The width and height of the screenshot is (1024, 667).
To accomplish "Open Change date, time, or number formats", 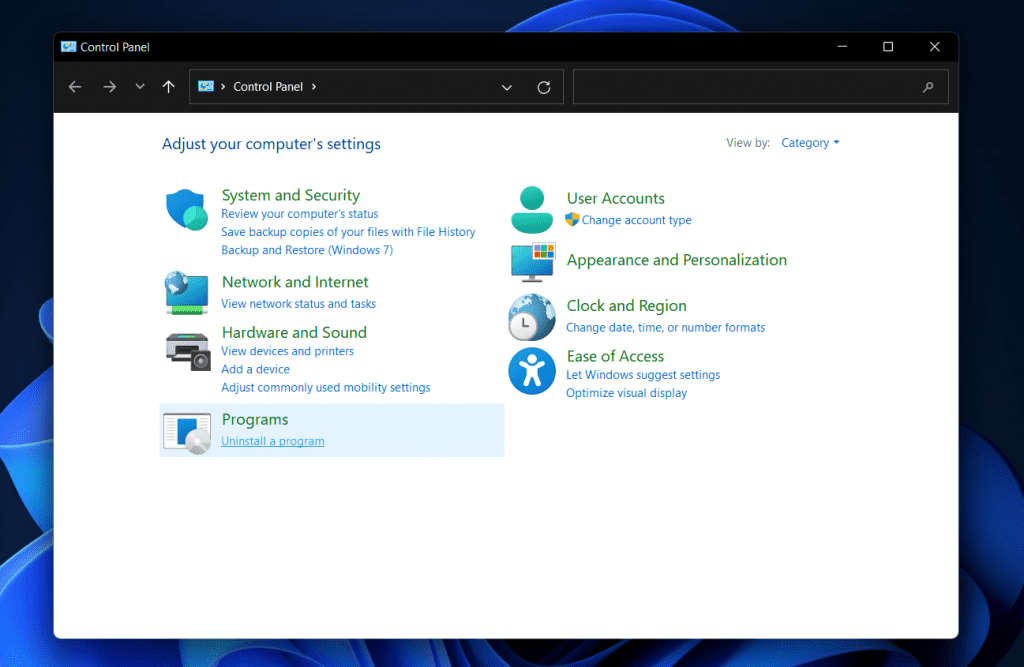I will tap(665, 328).
